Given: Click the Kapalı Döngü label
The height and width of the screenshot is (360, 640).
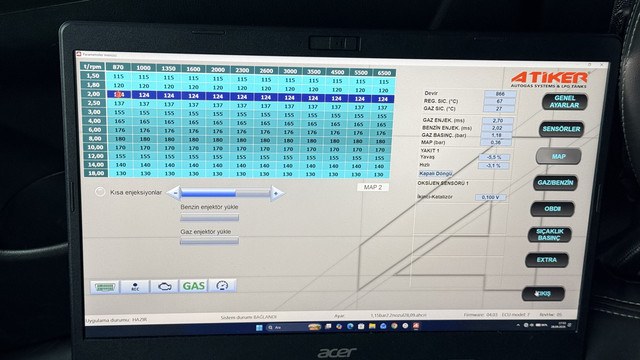Looking at the screenshot, I should click(x=436, y=173).
